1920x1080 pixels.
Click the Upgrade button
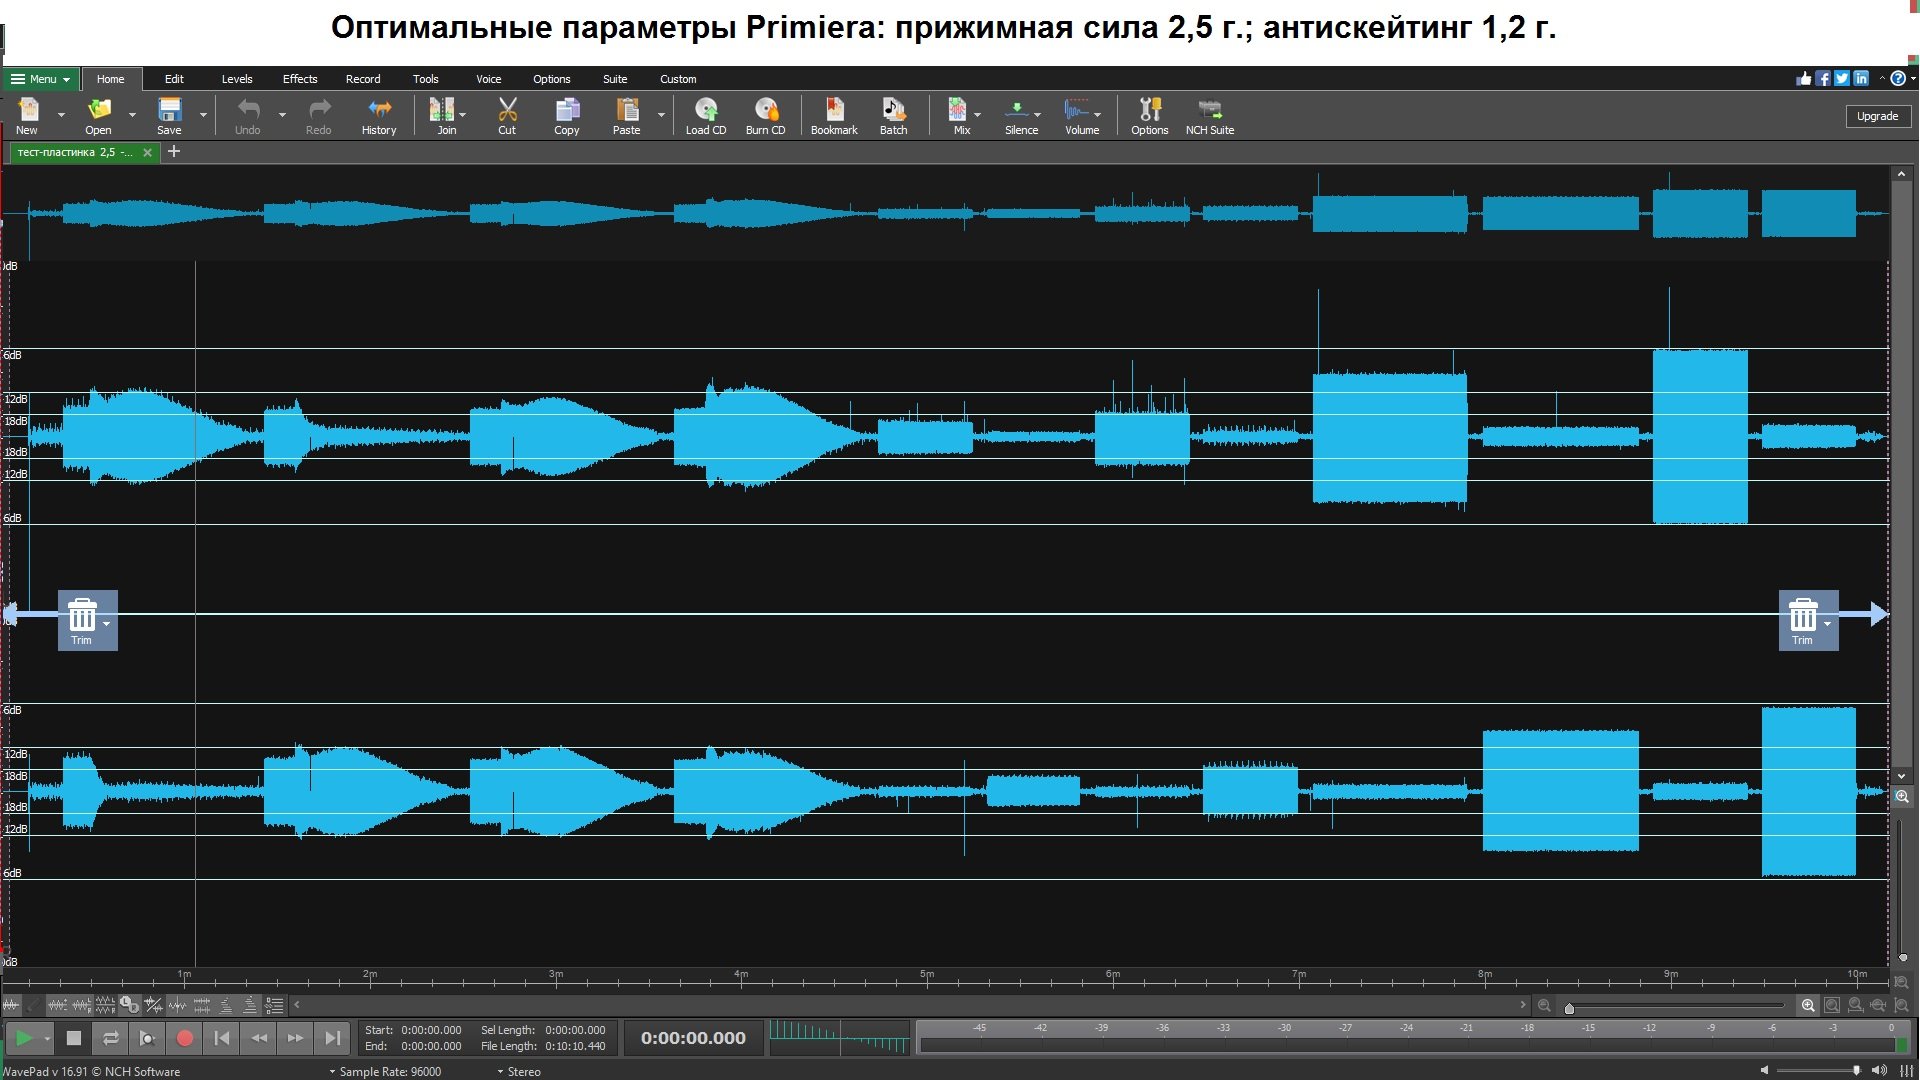(1877, 116)
